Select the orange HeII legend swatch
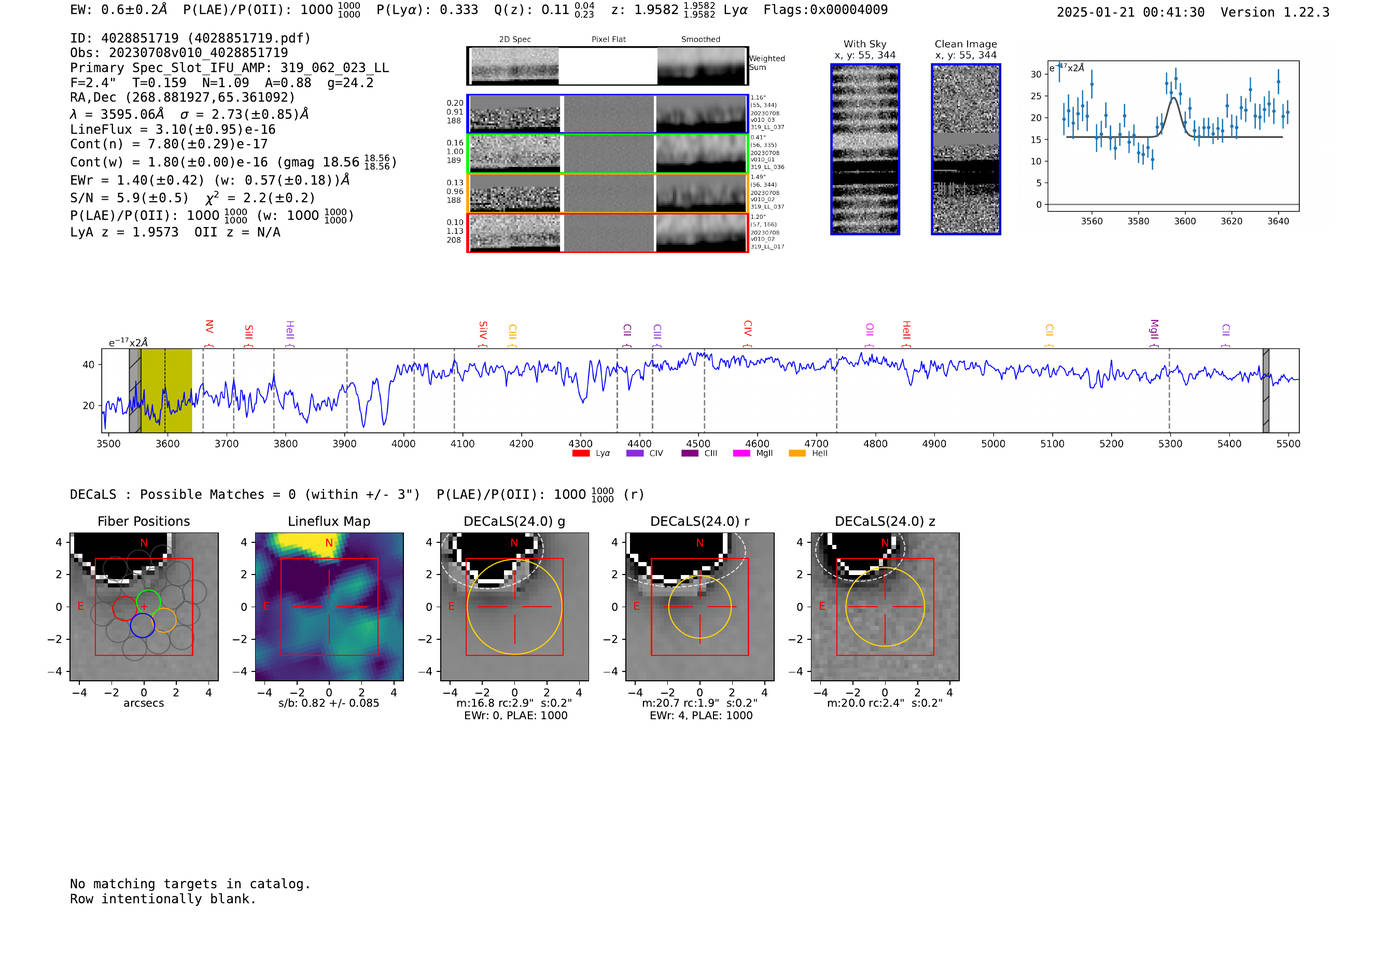1400x953 pixels. point(797,454)
